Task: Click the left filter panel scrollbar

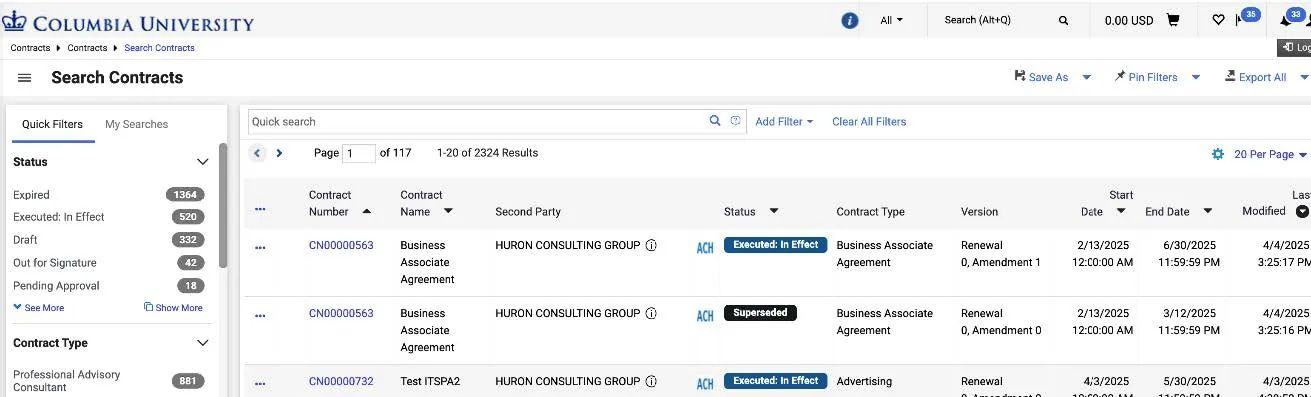Action: click(x=222, y=205)
